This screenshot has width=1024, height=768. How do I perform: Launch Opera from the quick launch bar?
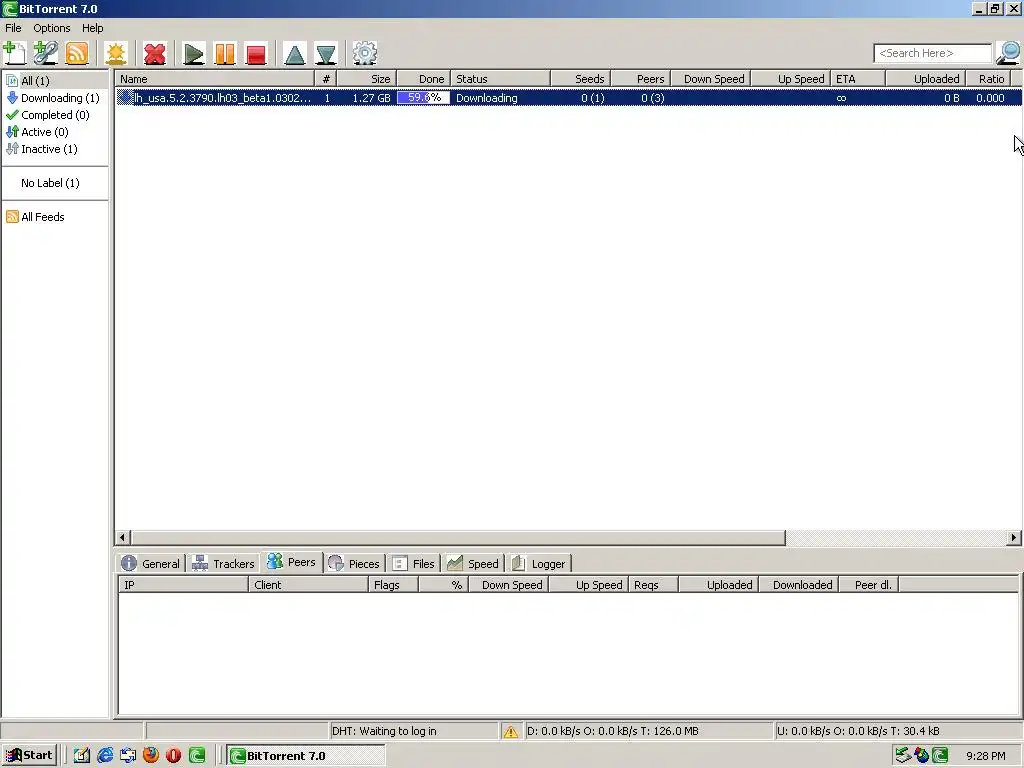(174, 756)
